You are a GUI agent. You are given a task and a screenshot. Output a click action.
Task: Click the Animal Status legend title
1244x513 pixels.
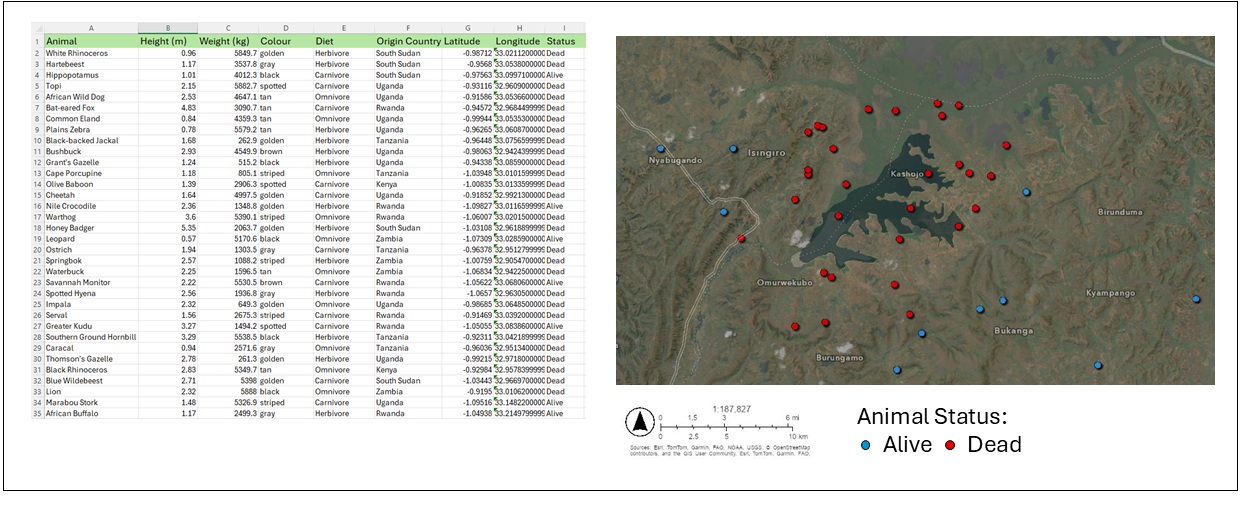coord(931,416)
